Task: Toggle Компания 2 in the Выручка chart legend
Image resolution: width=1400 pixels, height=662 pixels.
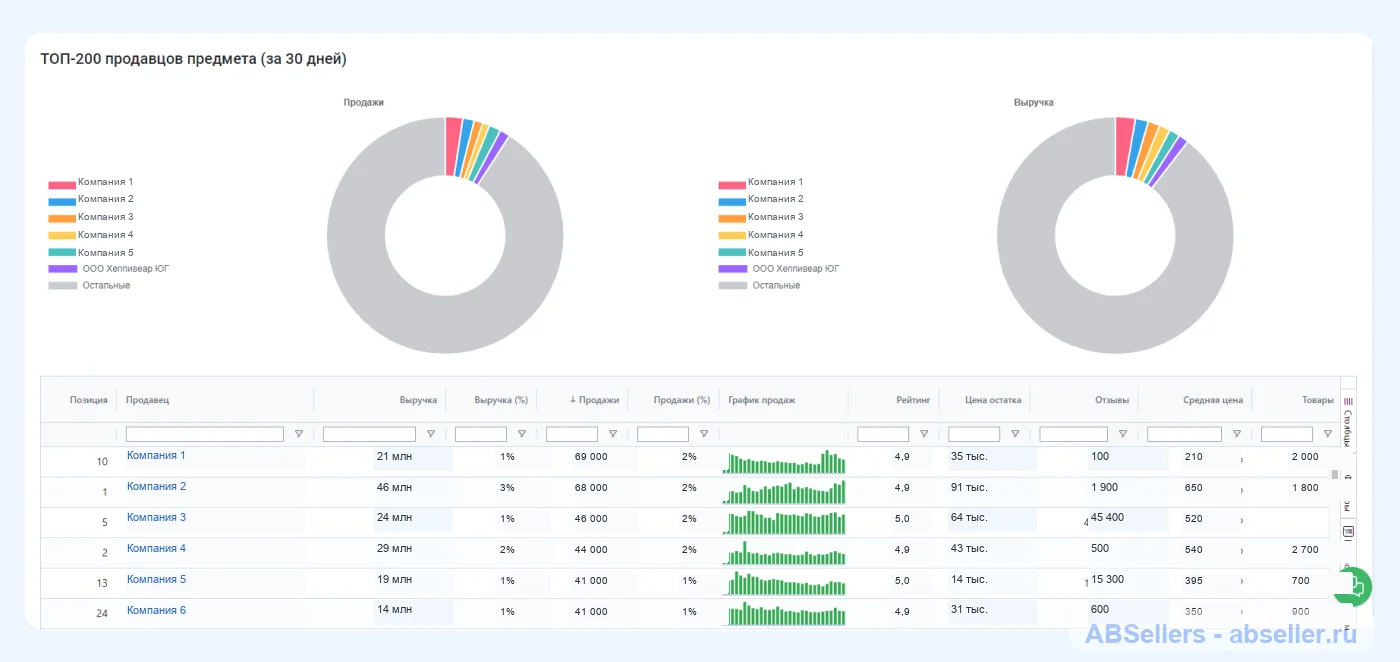Action: [x=761, y=200]
